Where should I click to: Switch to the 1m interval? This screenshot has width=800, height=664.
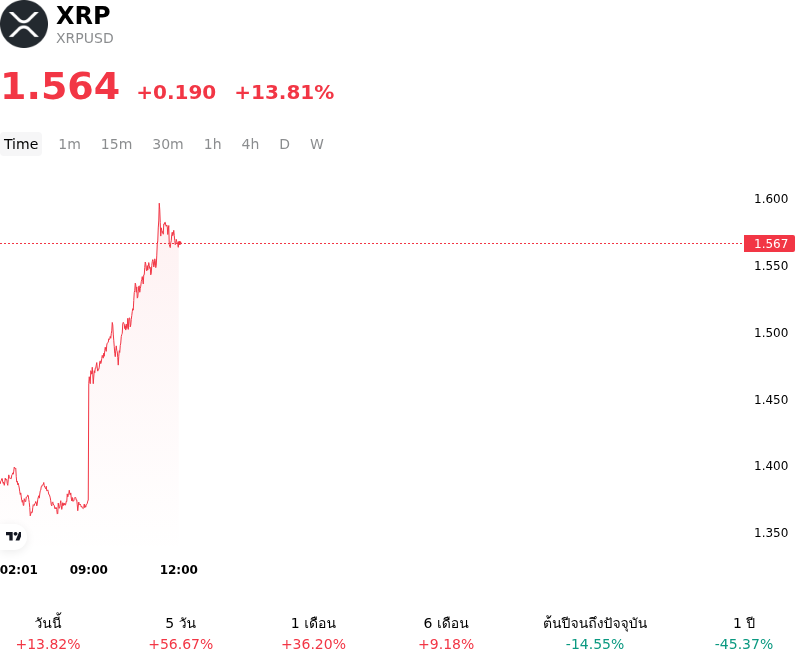pyautogui.click(x=69, y=144)
